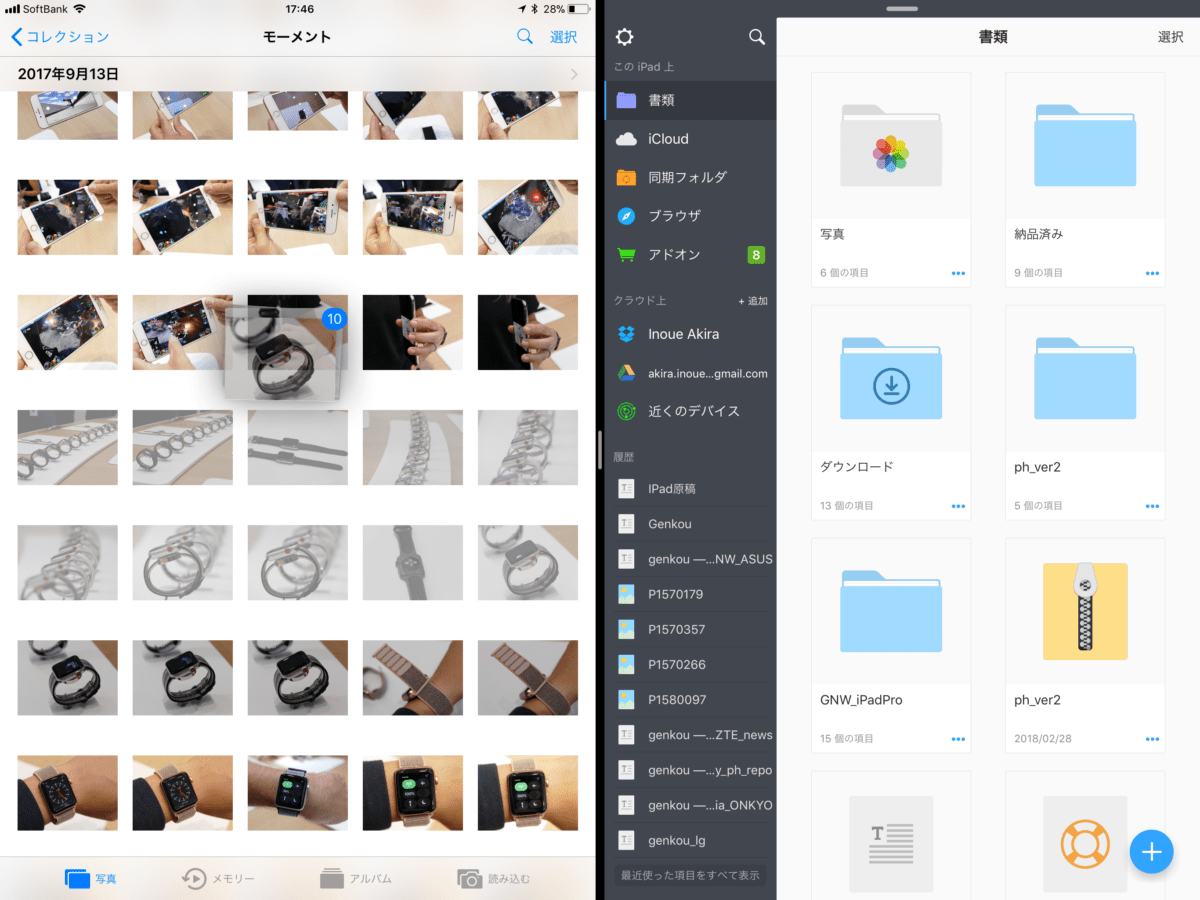Screen dimensions: 1200x900
Task: Open more options for ダウンロード folder
Action: 958,506
